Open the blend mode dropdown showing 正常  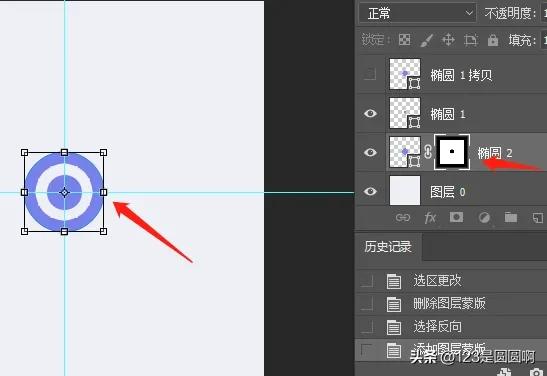[418, 13]
